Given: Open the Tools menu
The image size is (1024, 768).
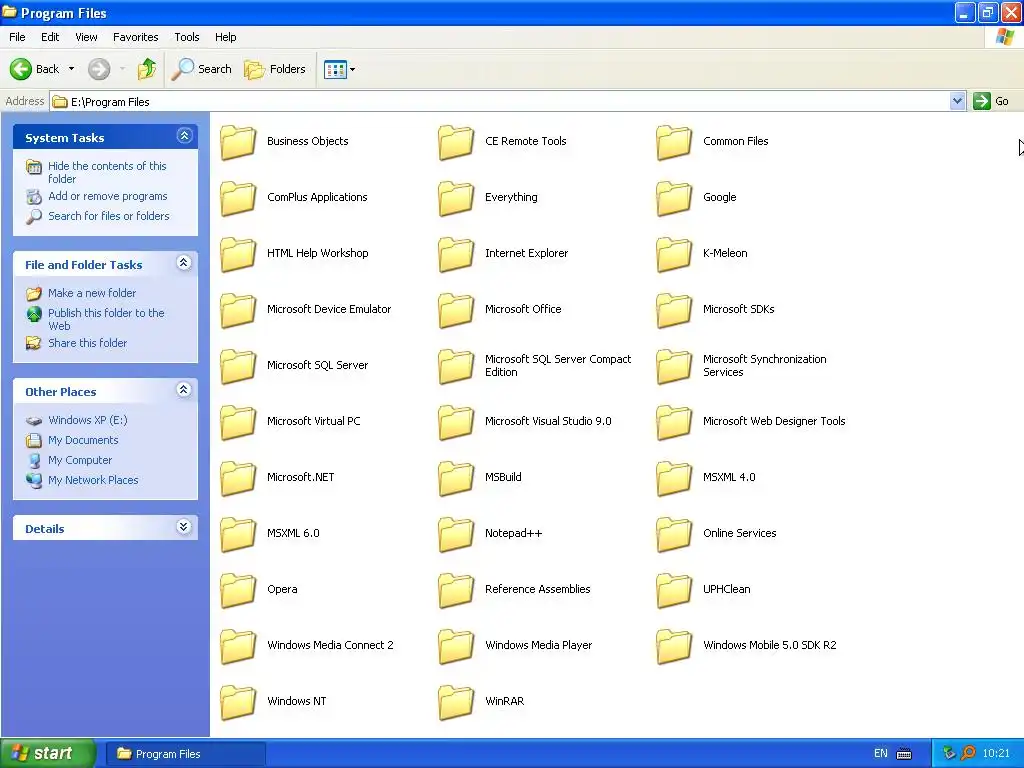Looking at the screenshot, I should tap(186, 37).
